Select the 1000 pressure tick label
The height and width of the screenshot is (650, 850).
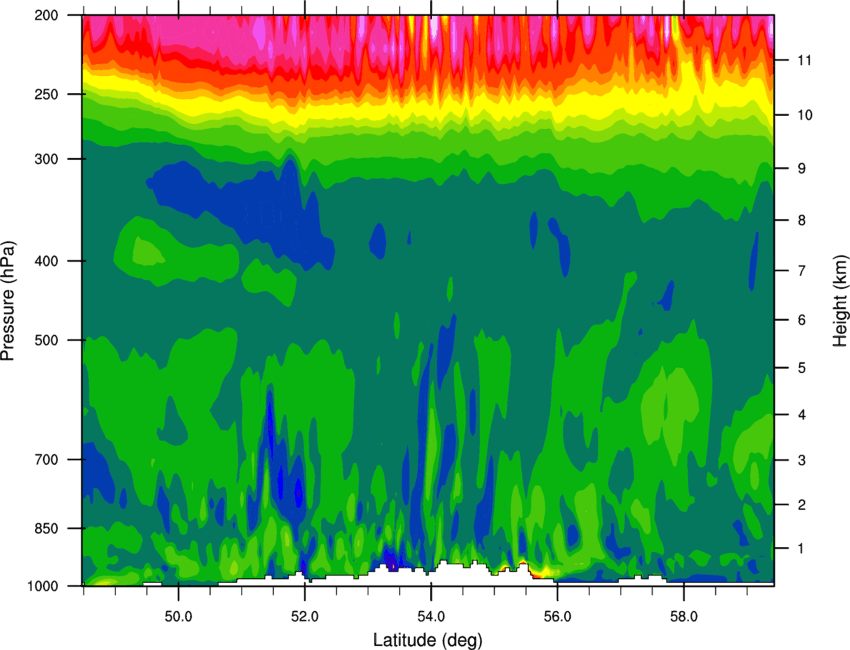(43, 586)
